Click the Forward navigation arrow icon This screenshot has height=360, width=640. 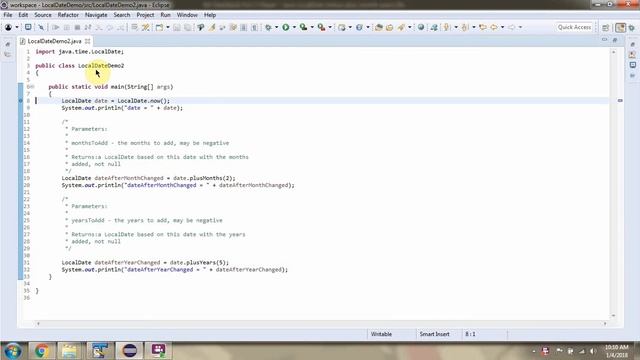[511, 27]
